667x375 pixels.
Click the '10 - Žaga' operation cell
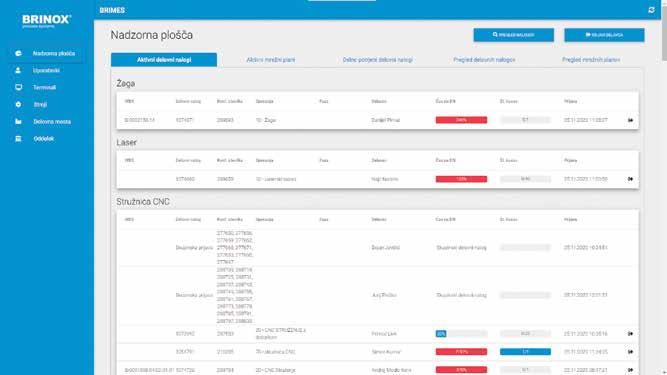pos(266,120)
